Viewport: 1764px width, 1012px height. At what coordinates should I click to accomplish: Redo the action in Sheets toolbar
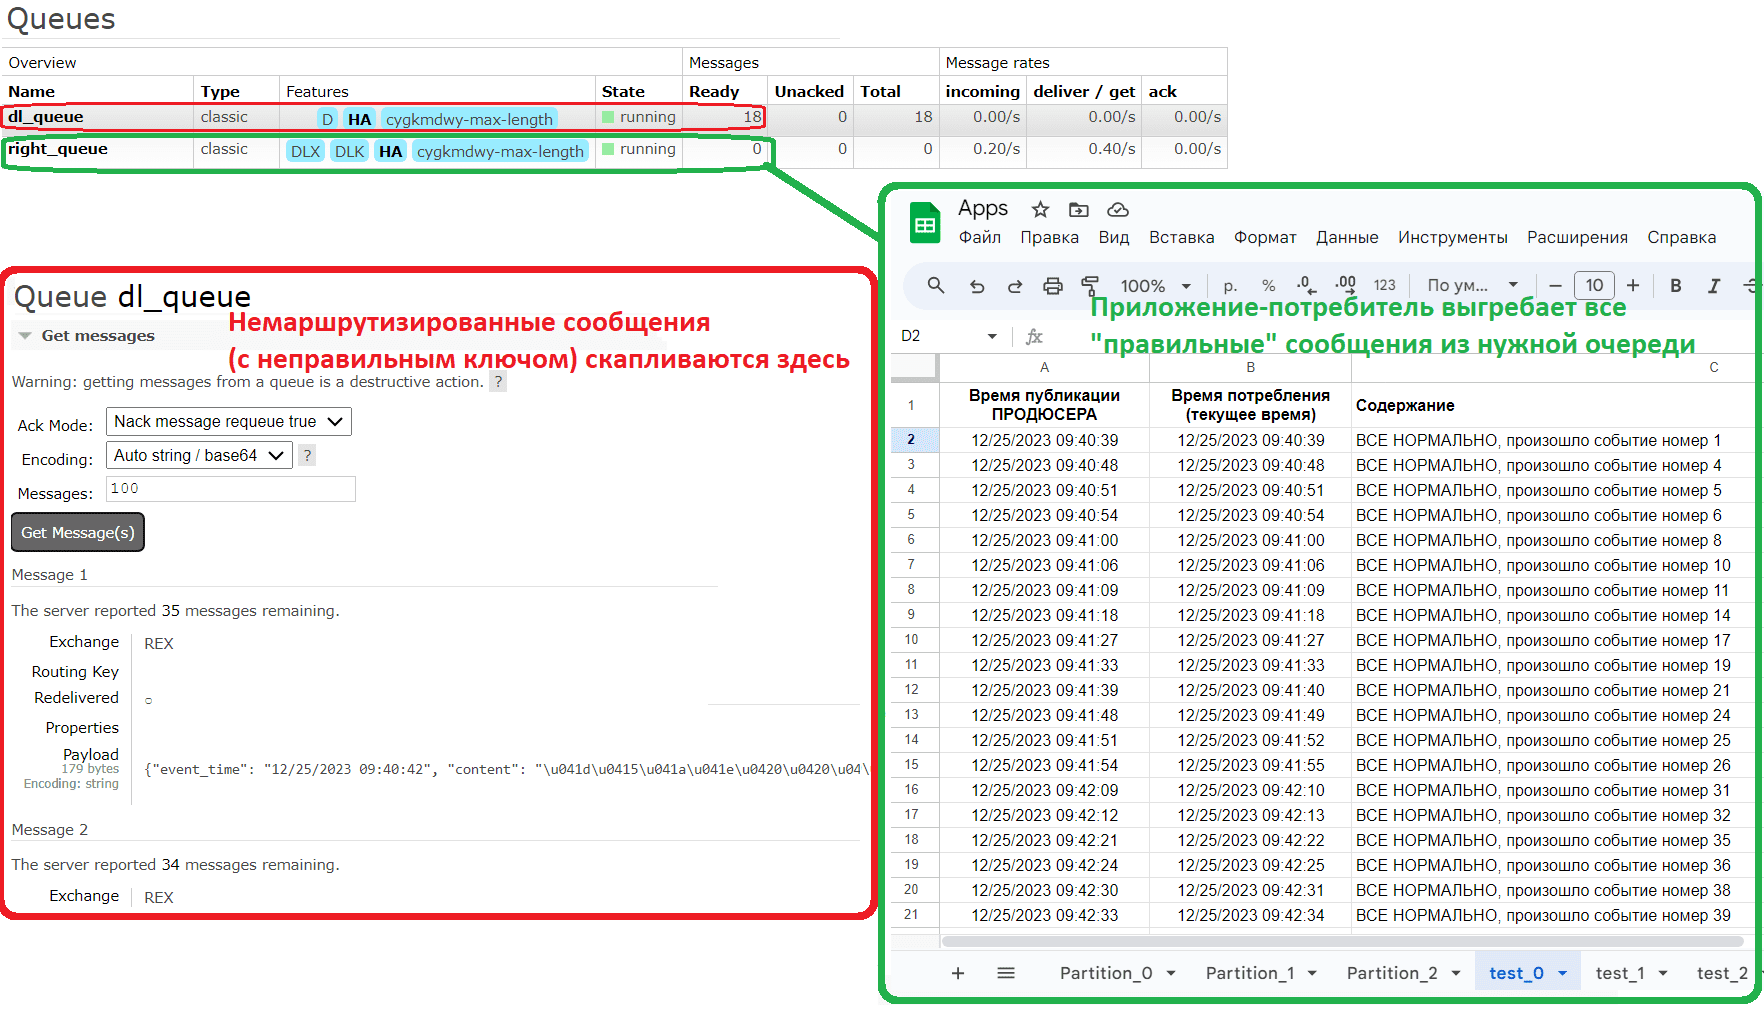click(x=1015, y=286)
